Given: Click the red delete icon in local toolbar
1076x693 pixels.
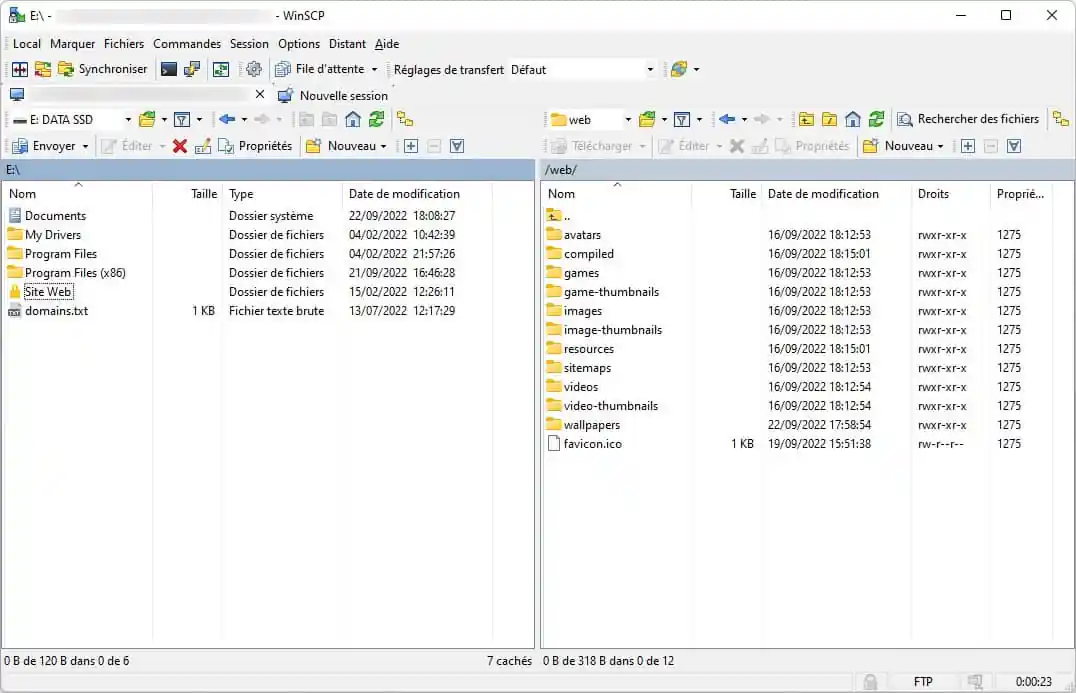Looking at the screenshot, I should (x=180, y=146).
